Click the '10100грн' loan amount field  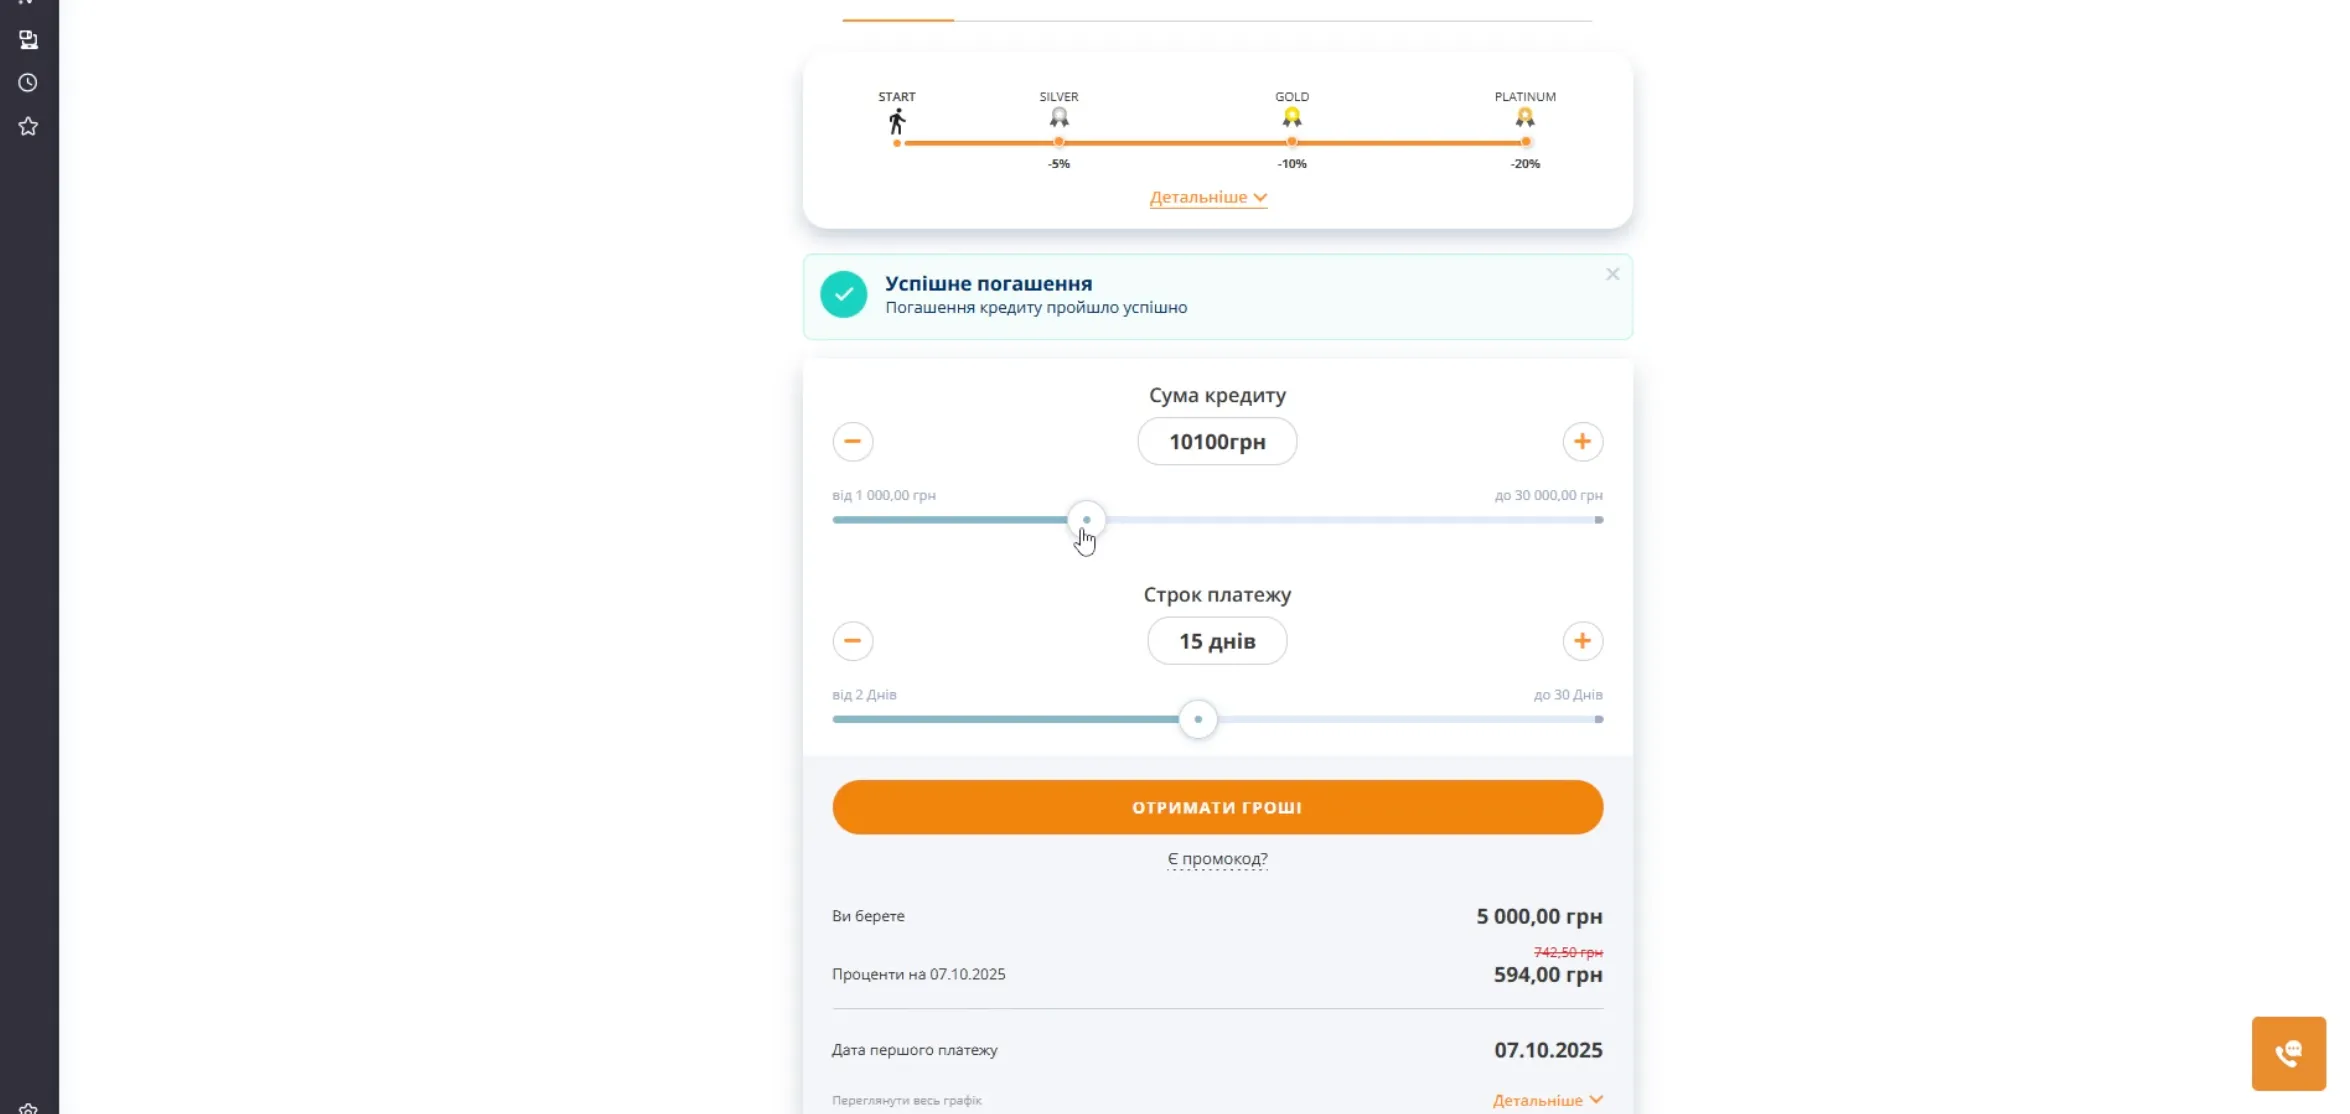[x=1217, y=442]
